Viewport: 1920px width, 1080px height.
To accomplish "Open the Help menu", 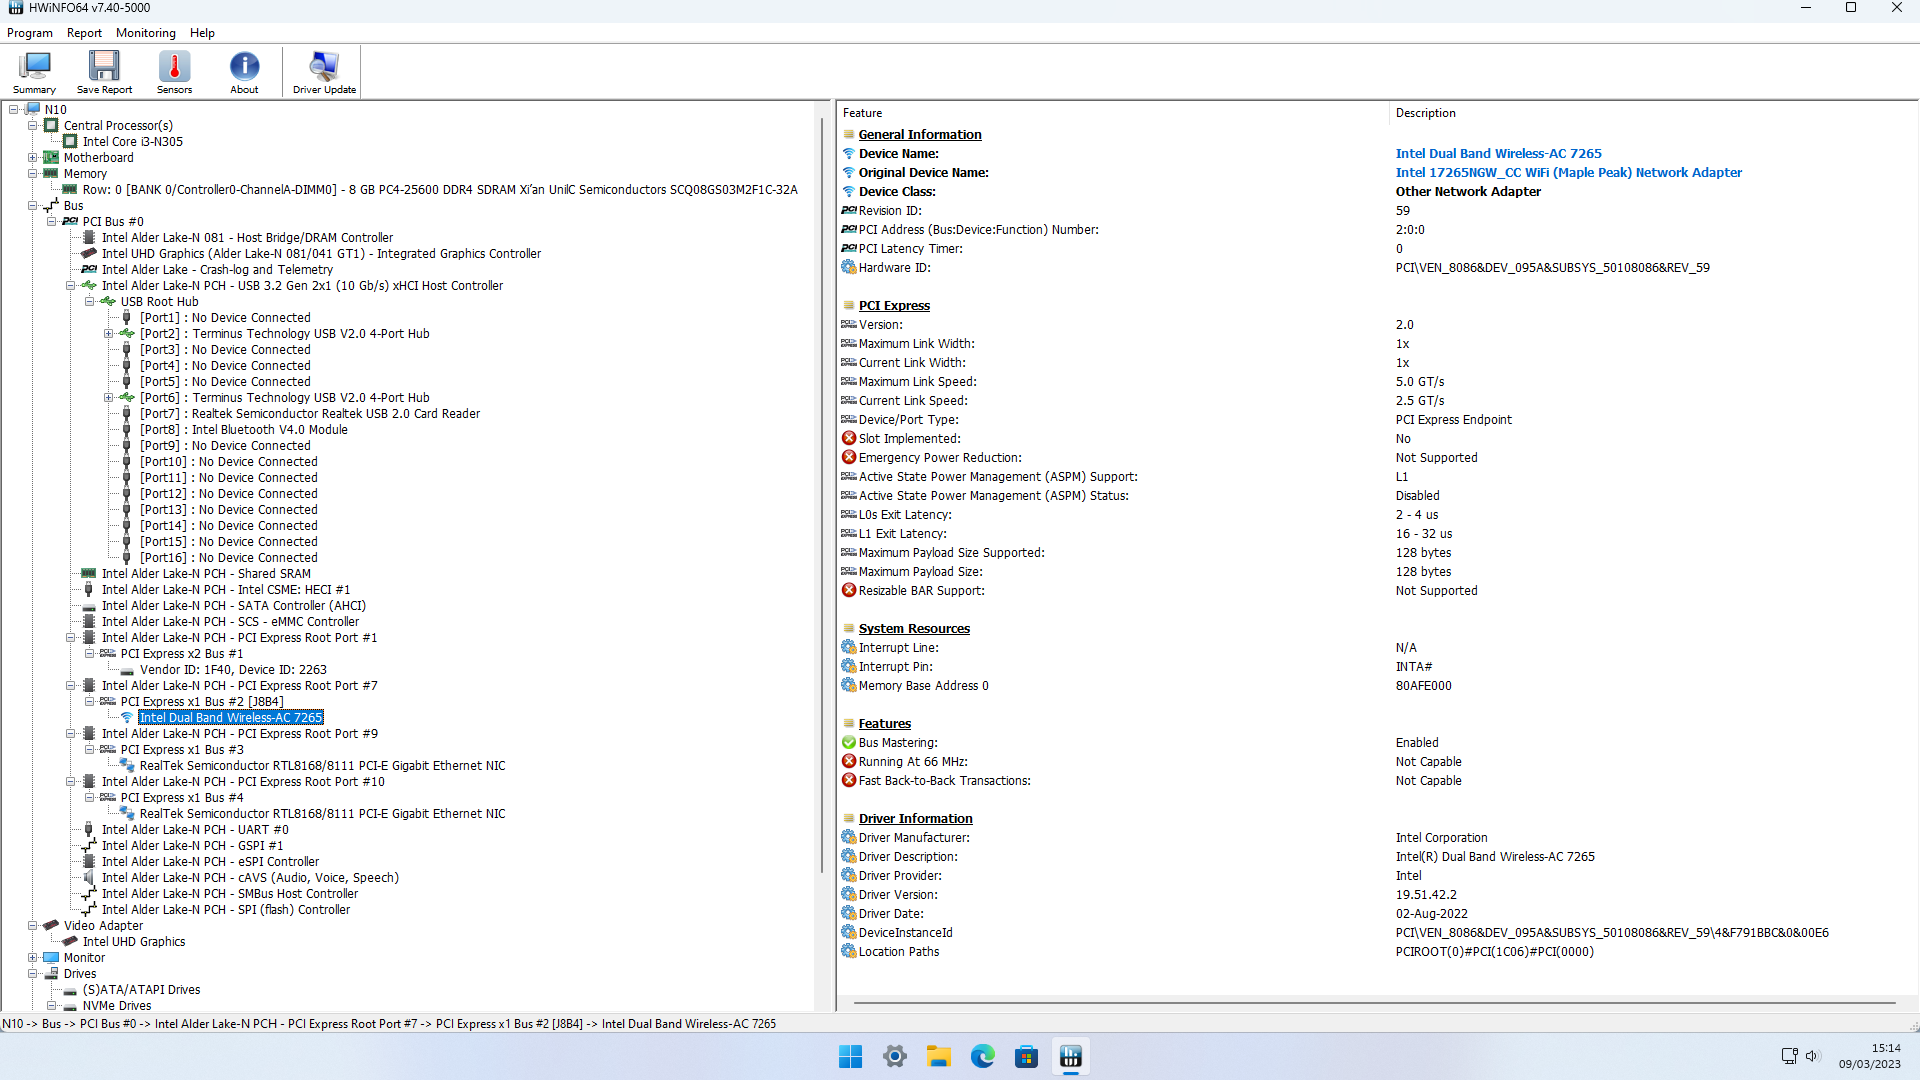I will click(x=202, y=33).
